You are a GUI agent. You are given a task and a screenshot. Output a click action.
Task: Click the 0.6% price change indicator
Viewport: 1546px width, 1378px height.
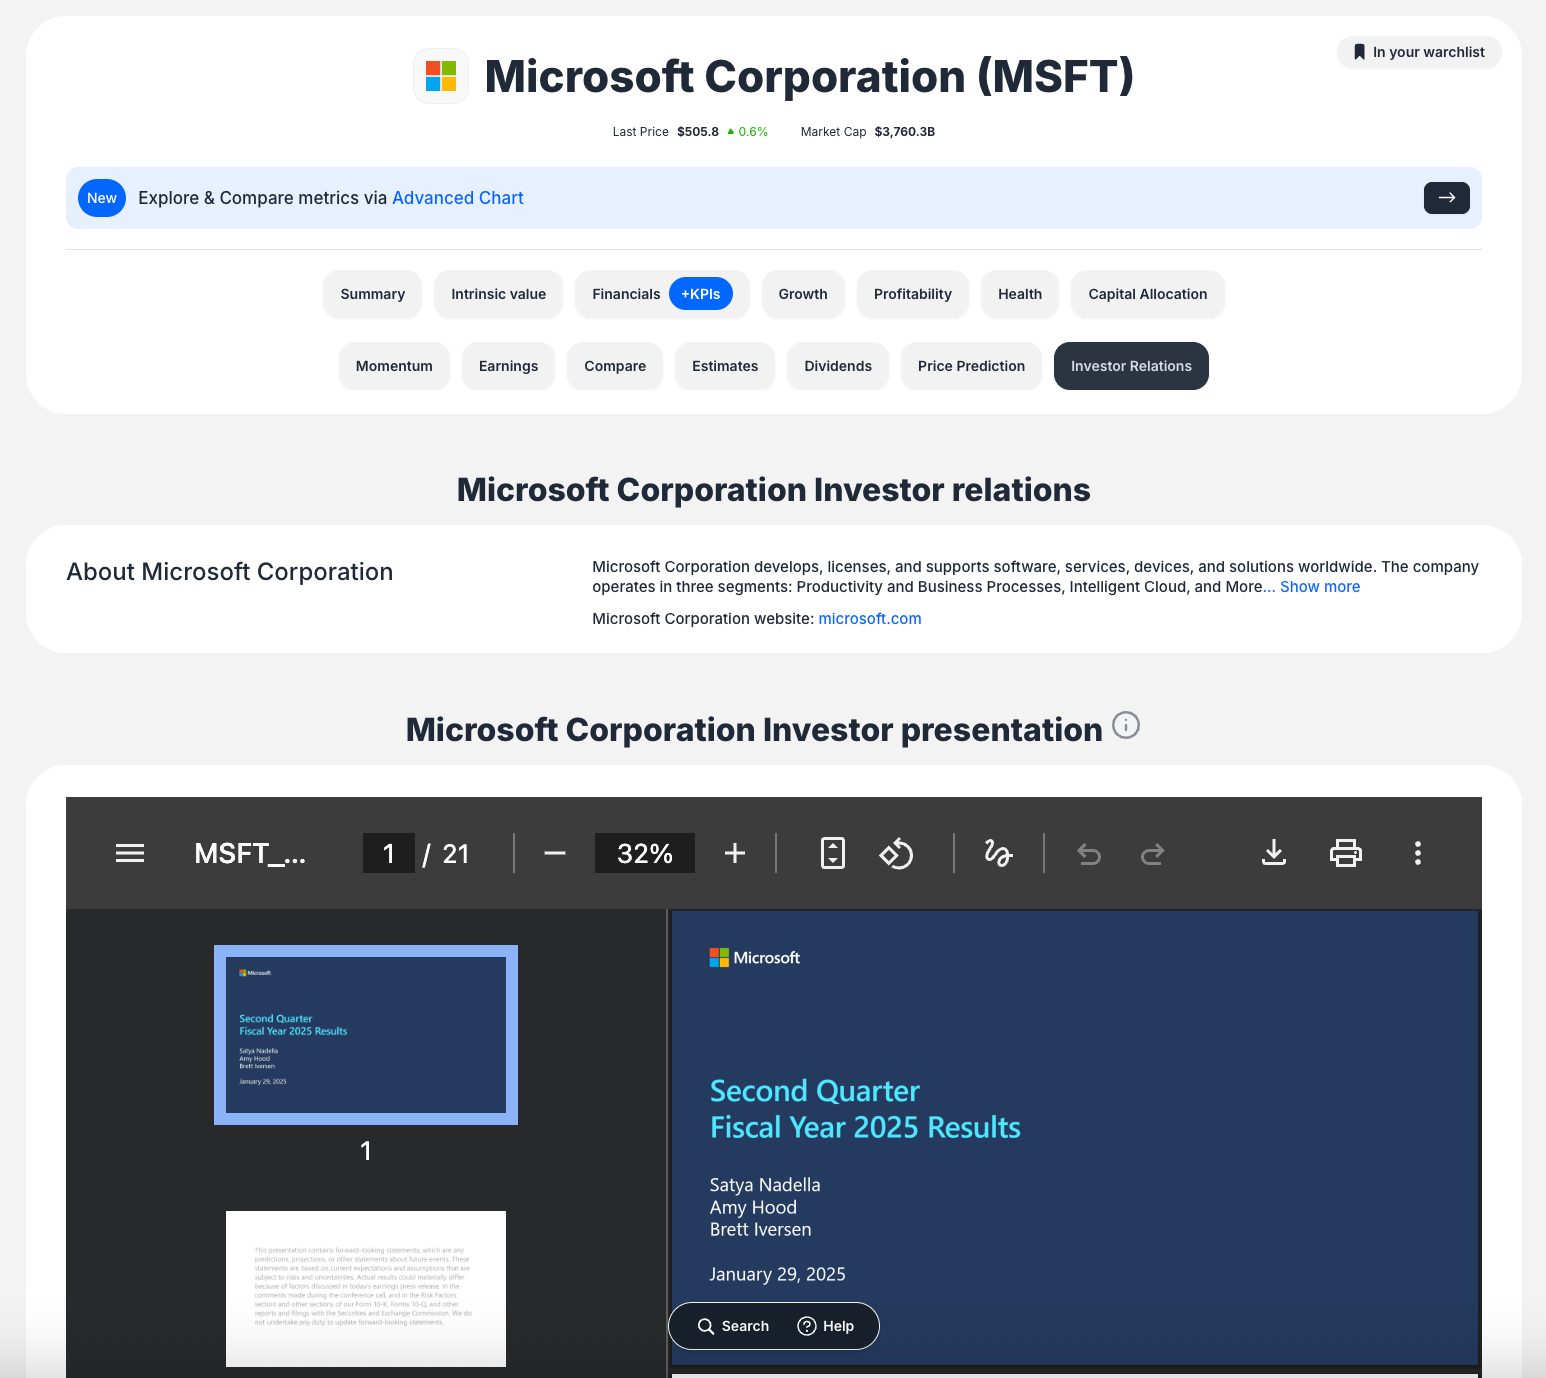pyautogui.click(x=748, y=132)
